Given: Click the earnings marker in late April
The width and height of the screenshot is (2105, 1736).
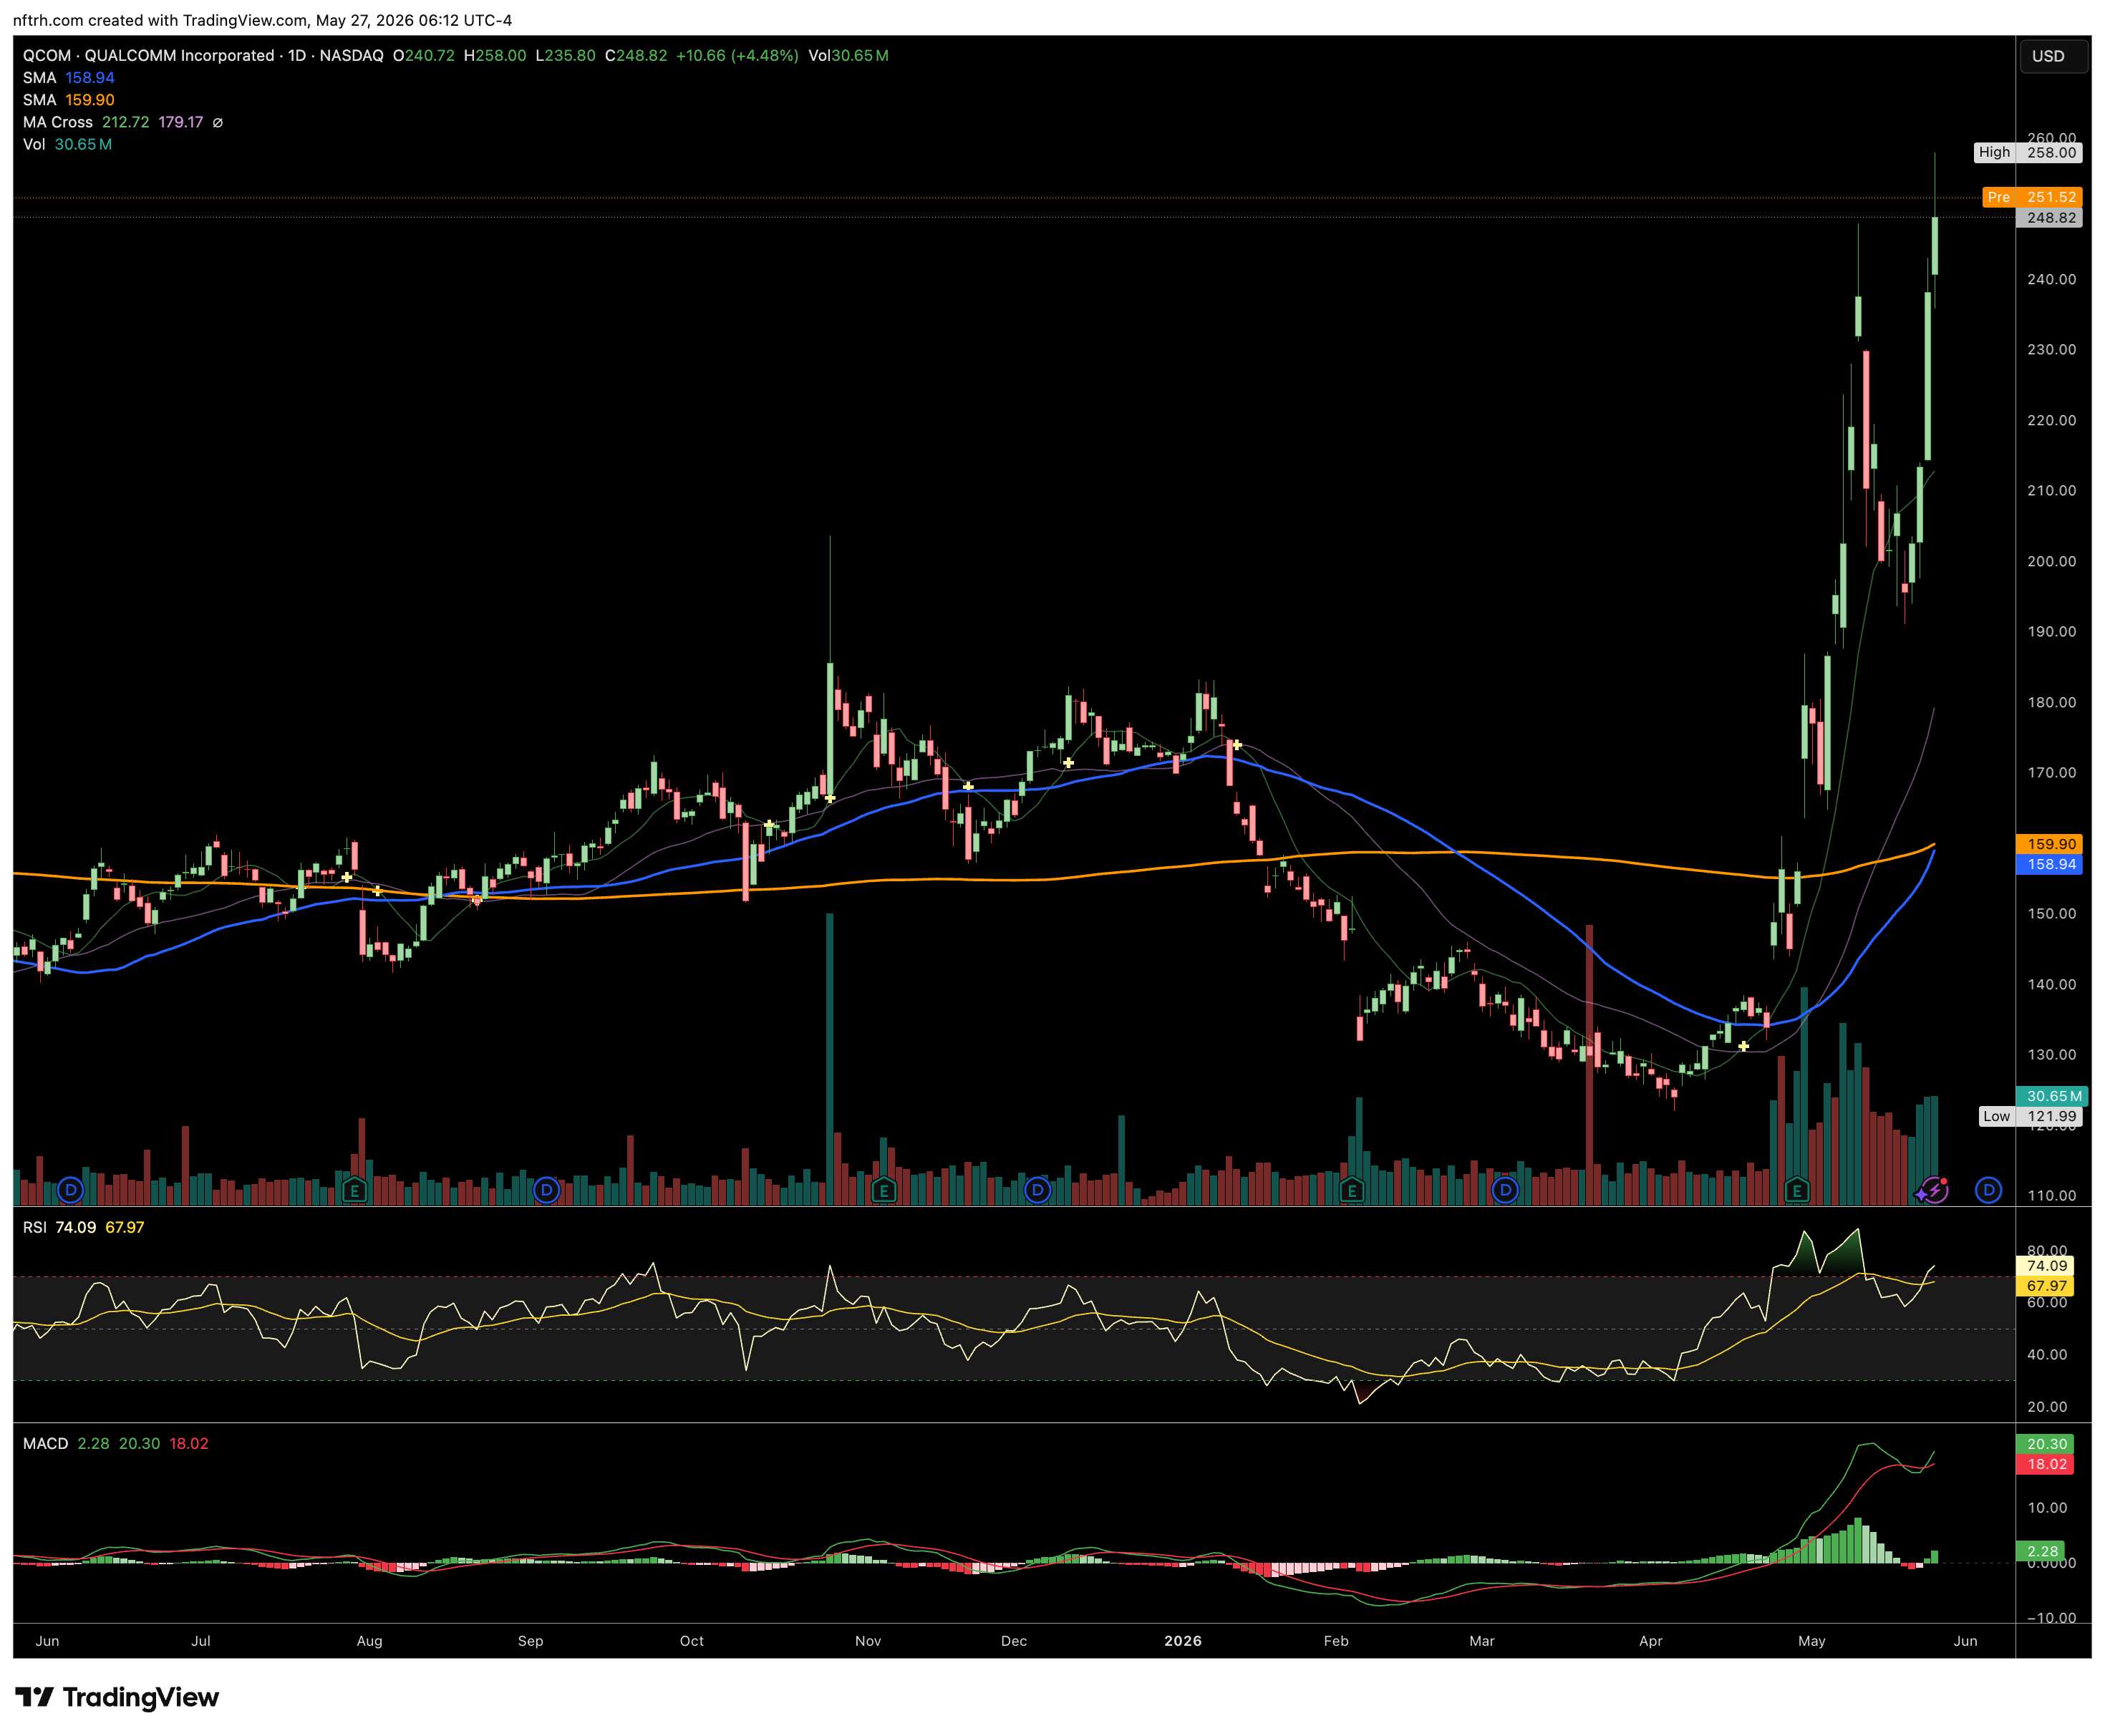Looking at the screenshot, I should [1797, 1190].
